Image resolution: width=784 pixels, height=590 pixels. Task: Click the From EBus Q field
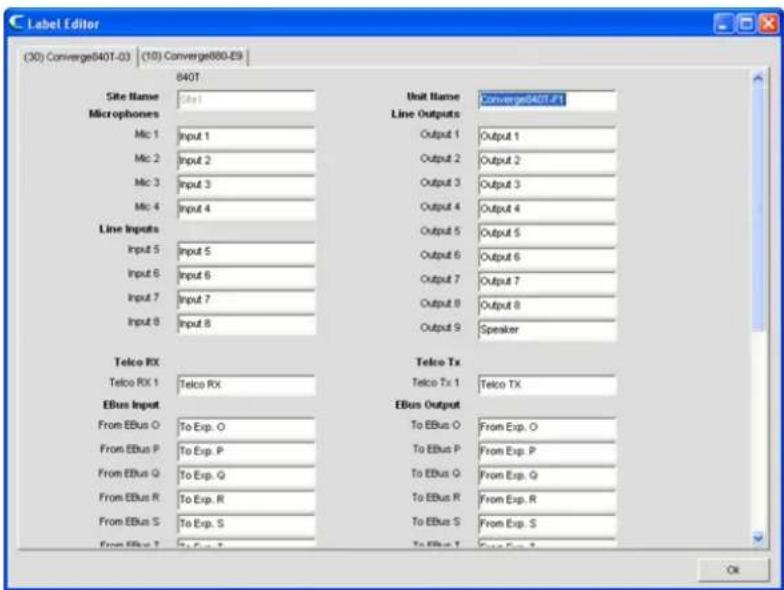pyautogui.click(x=246, y=476)
